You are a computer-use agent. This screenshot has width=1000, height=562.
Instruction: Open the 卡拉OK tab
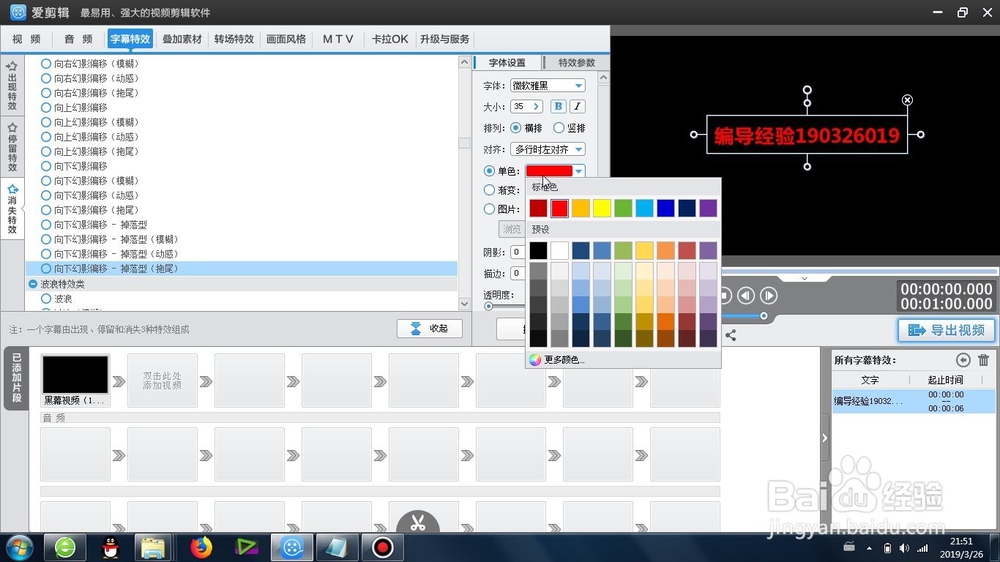(x=390, y=39)
